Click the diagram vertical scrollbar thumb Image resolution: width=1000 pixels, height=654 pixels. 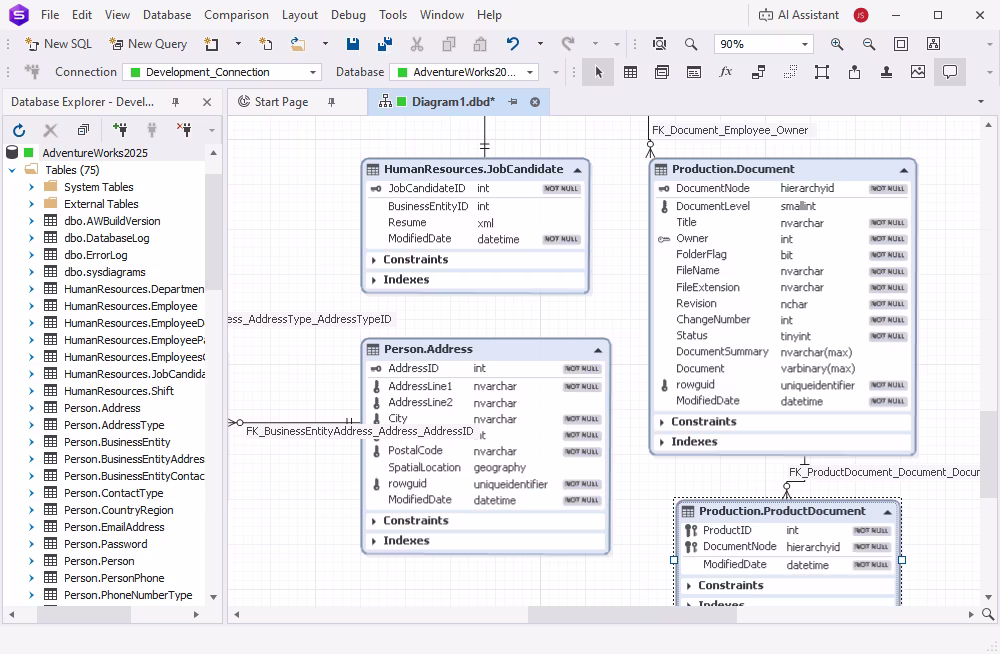988,454
